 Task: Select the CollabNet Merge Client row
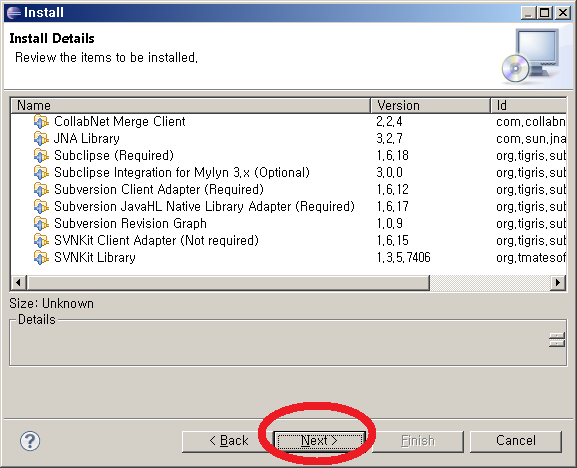click(288, 121)
